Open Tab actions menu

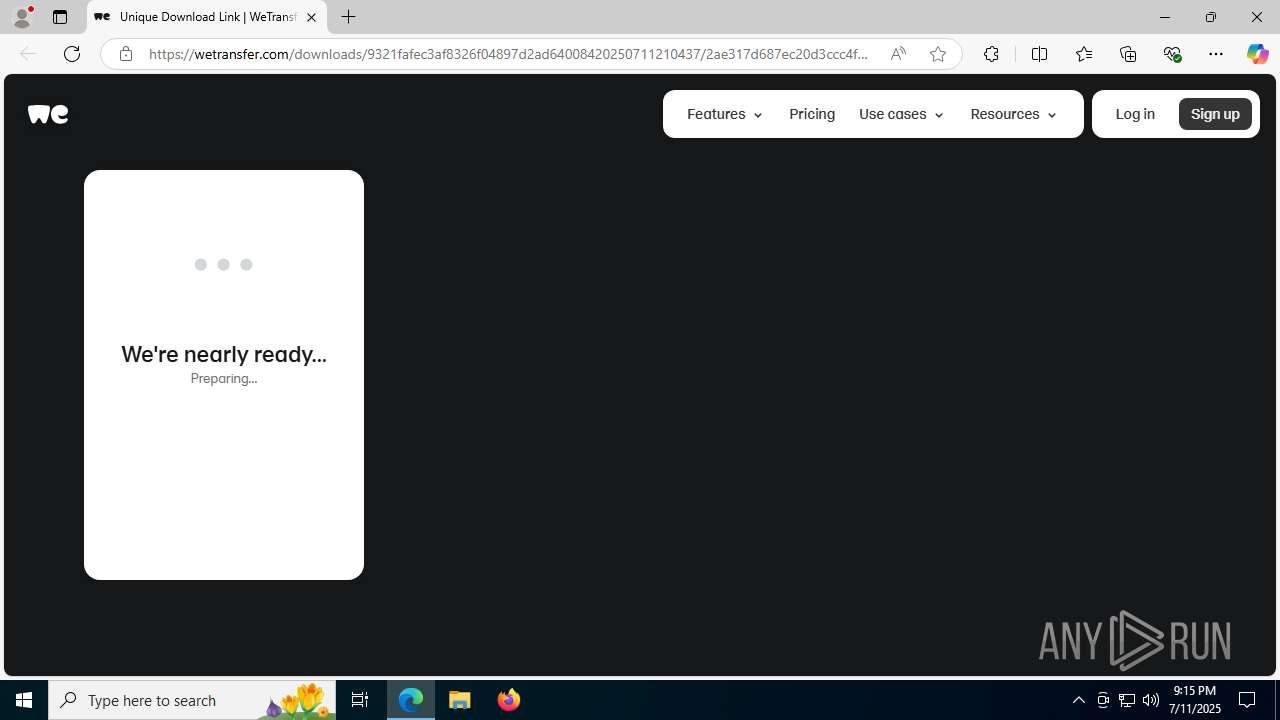click(60, 17)
